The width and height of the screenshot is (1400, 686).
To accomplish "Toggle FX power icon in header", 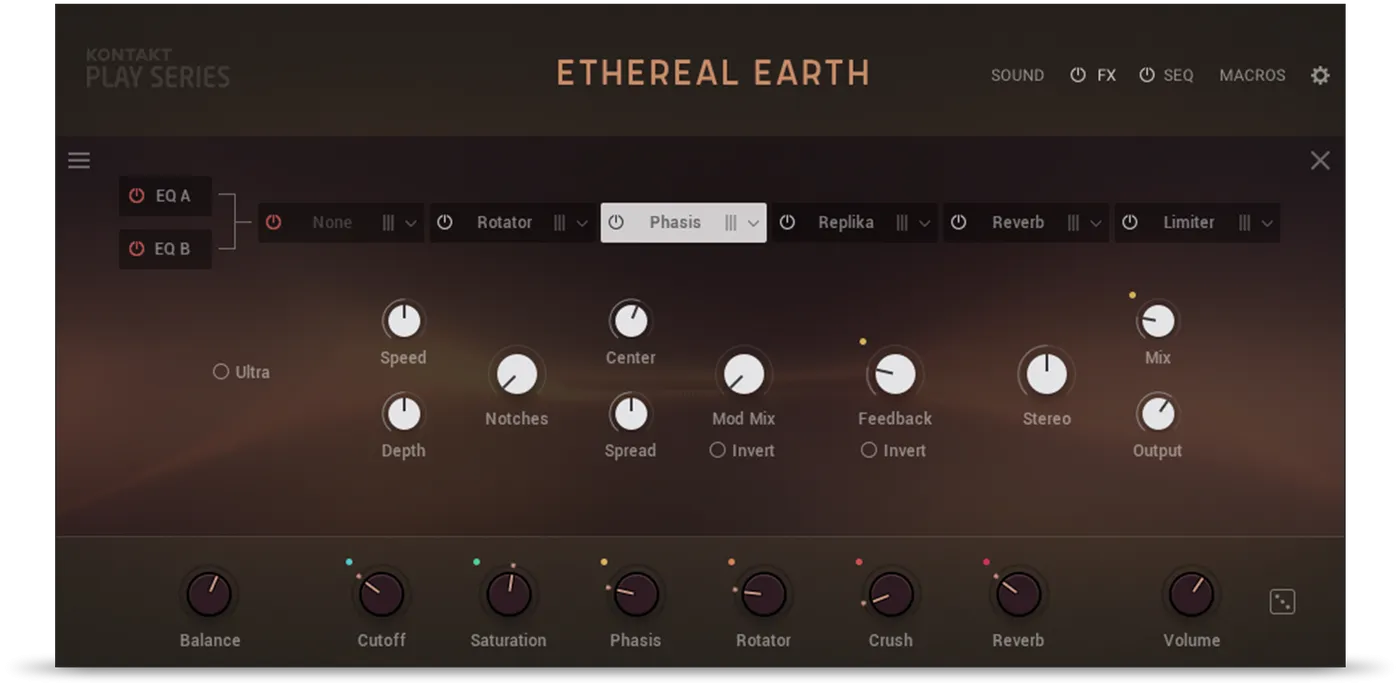I will click(x=1078, y=75).
